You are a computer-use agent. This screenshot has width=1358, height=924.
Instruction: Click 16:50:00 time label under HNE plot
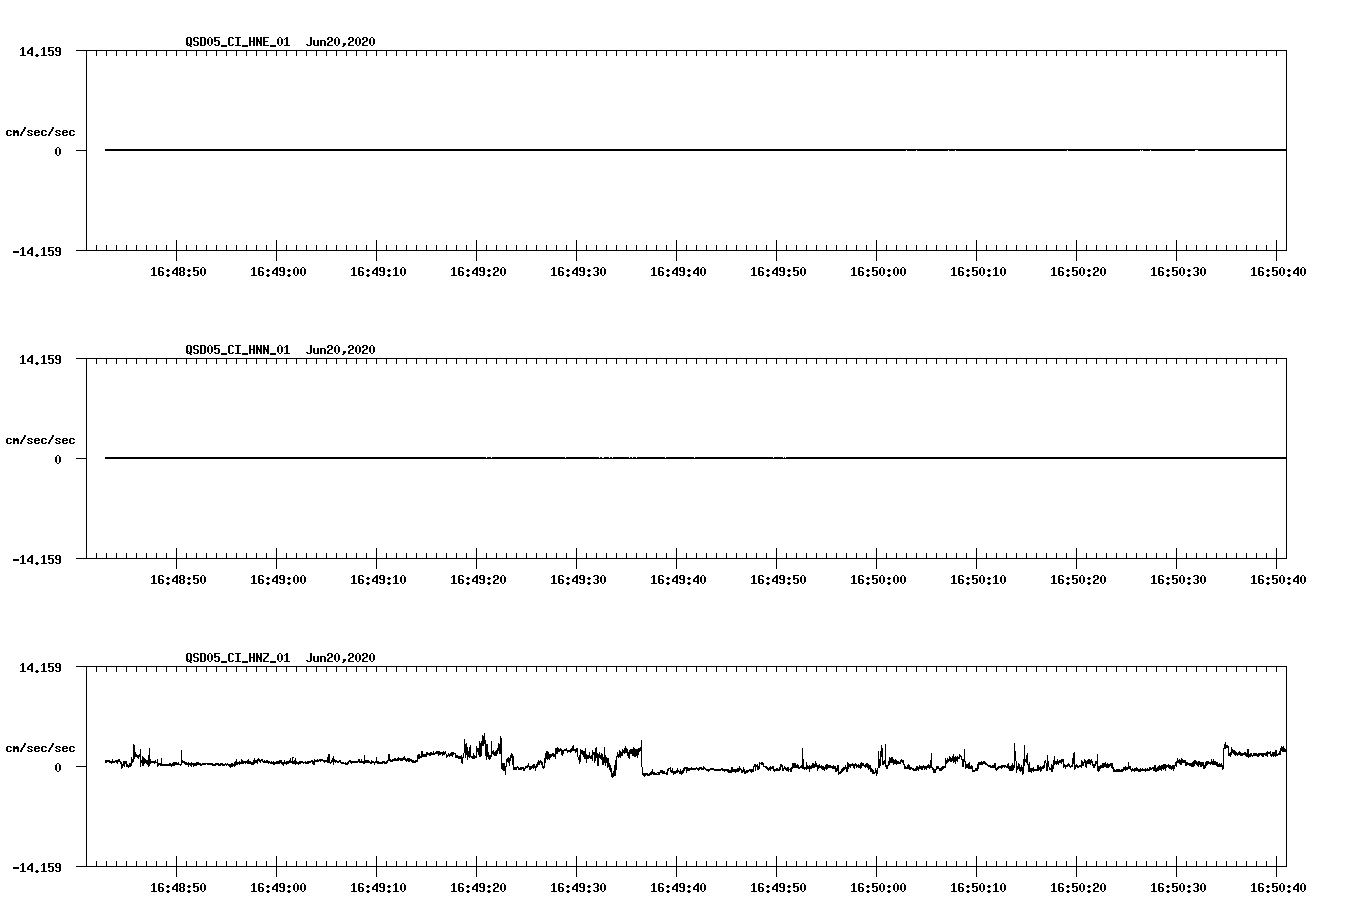878,272
